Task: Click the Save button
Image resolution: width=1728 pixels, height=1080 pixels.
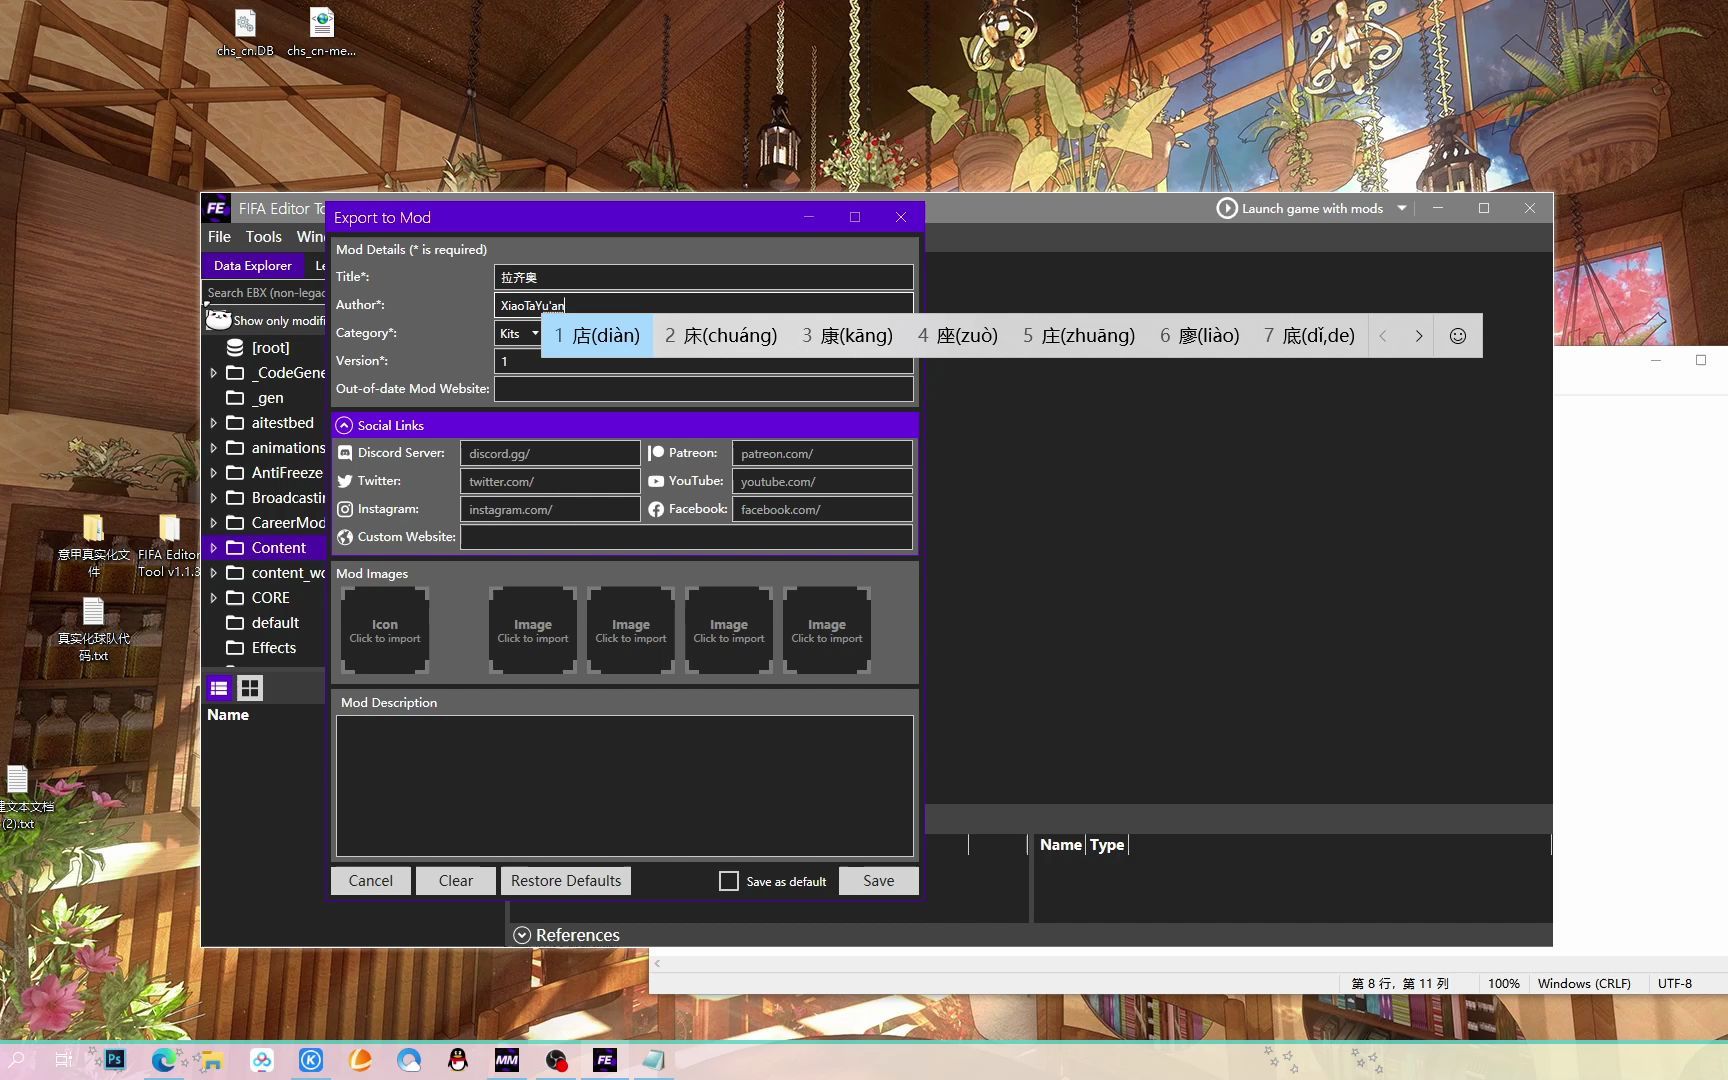Action: click(878, 881)
